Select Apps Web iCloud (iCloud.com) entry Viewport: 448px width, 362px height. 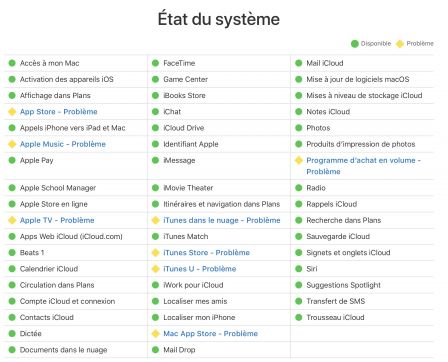[x=71, y=236]
